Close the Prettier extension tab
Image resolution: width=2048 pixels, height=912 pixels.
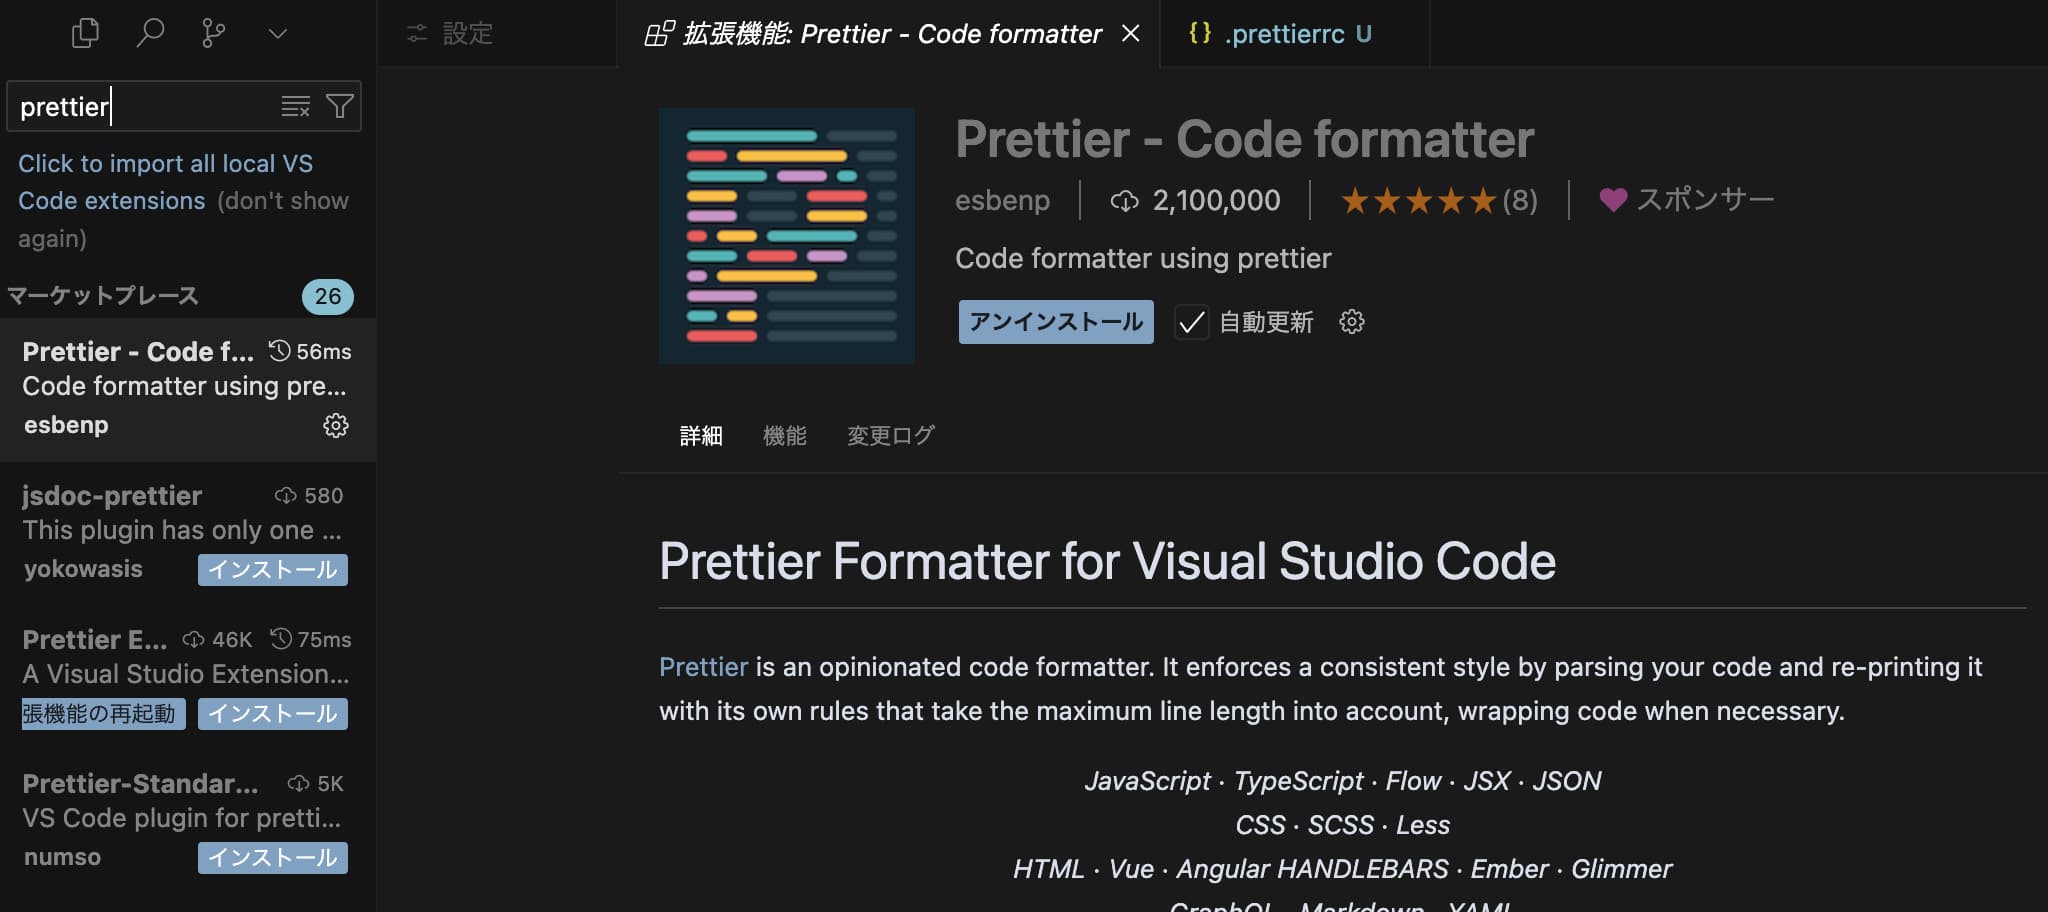coord(1131,33)
